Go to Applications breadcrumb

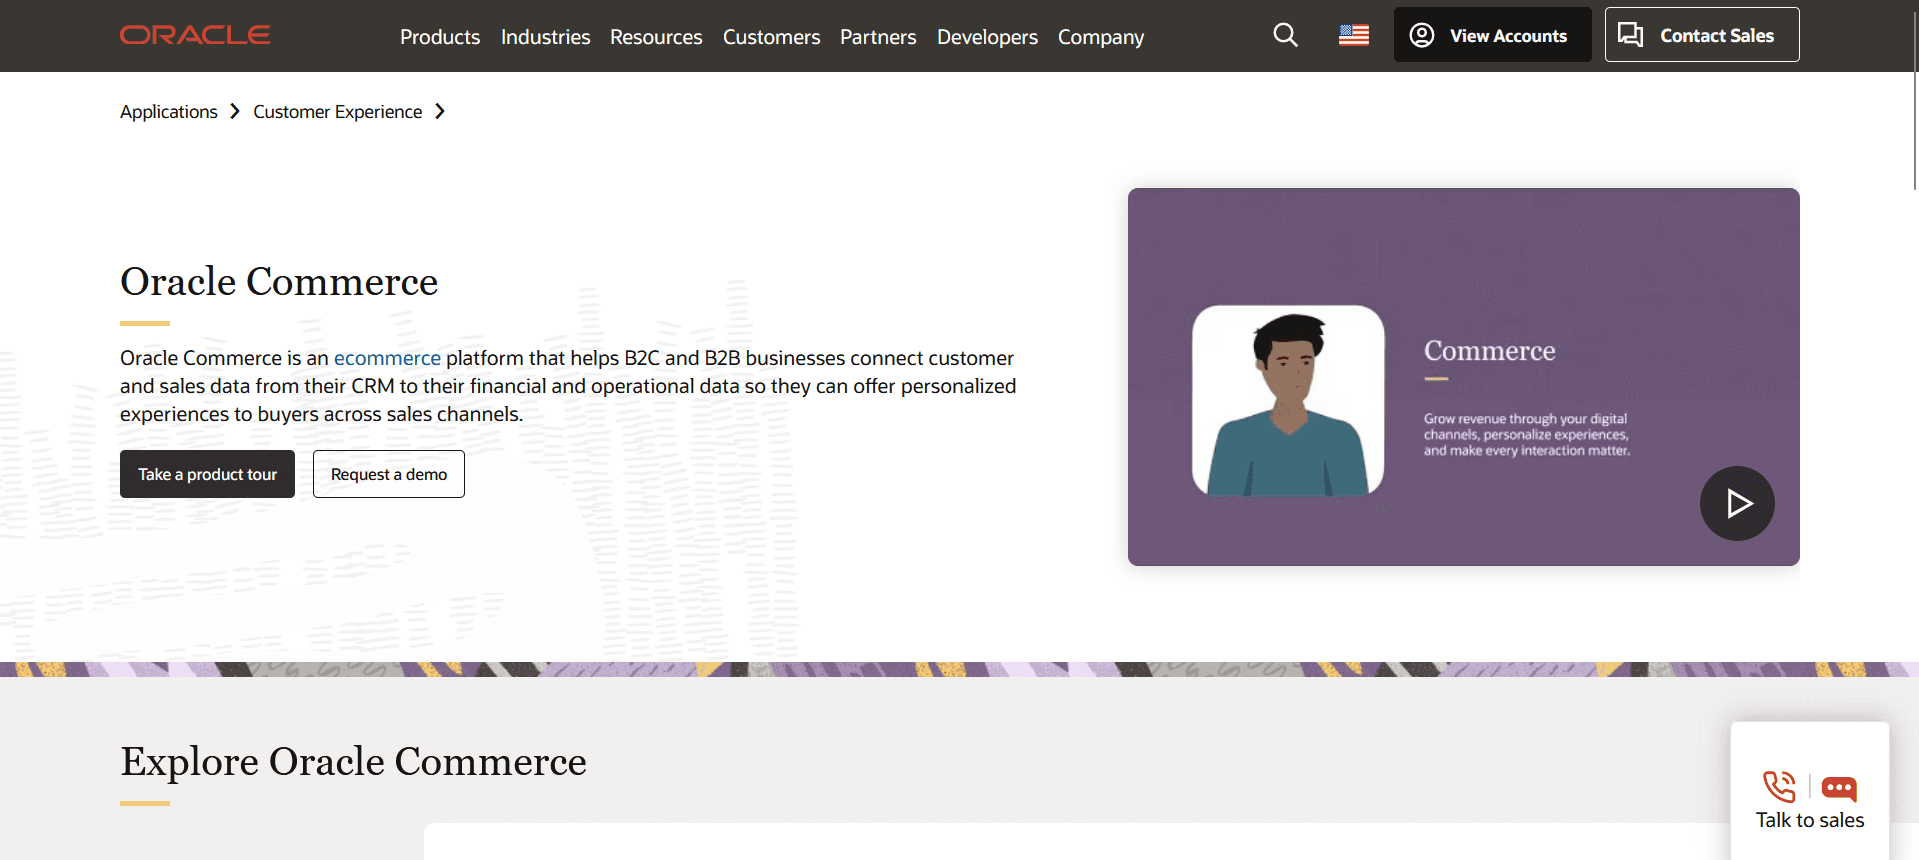point(169,112)
